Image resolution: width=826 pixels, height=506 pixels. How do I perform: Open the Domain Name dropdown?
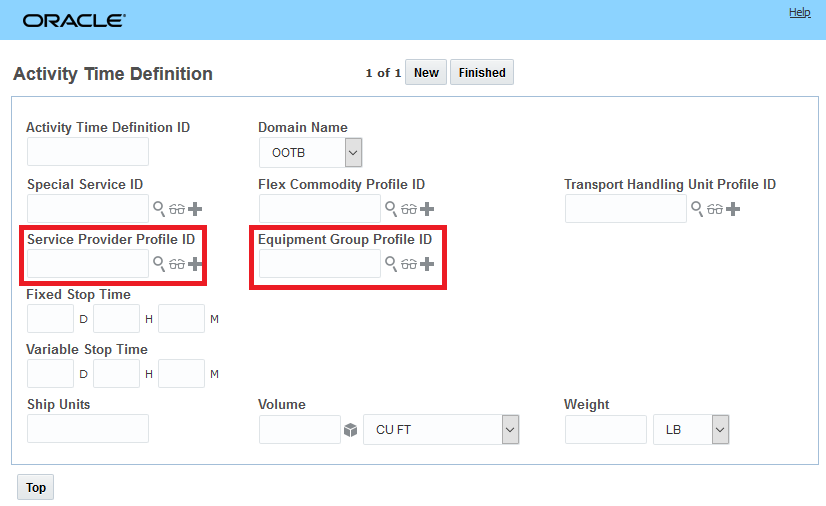pyautogui.click(x=353, y=153)
